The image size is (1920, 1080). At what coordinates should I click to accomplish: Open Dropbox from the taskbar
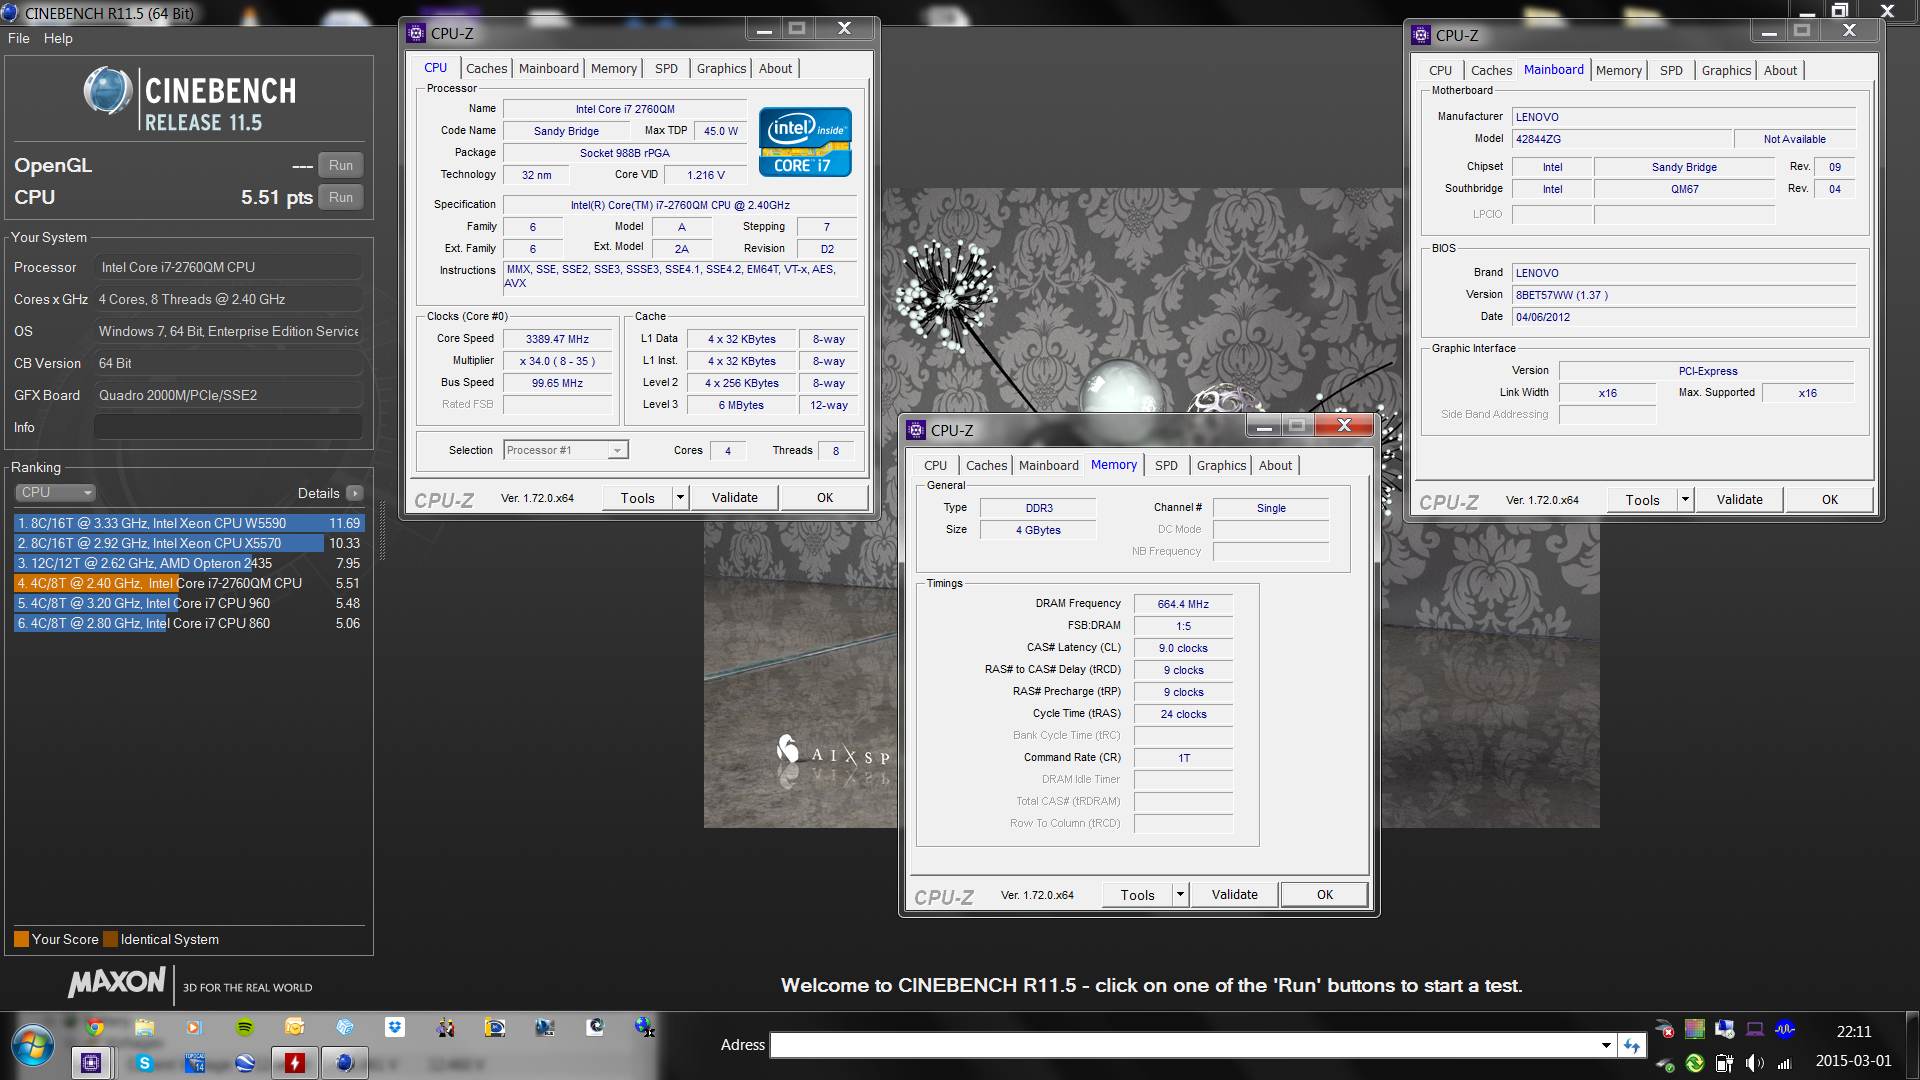pyautogui.click(x=395, y=1027)
